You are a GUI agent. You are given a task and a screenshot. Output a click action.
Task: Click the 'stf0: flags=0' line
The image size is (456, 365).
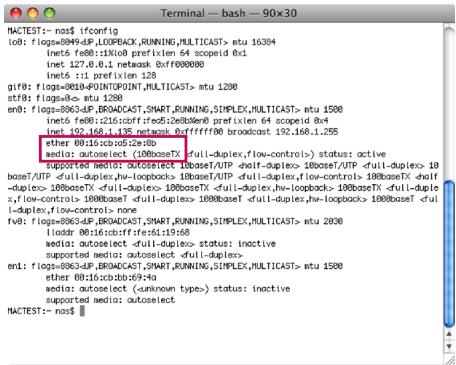point(65,98)
